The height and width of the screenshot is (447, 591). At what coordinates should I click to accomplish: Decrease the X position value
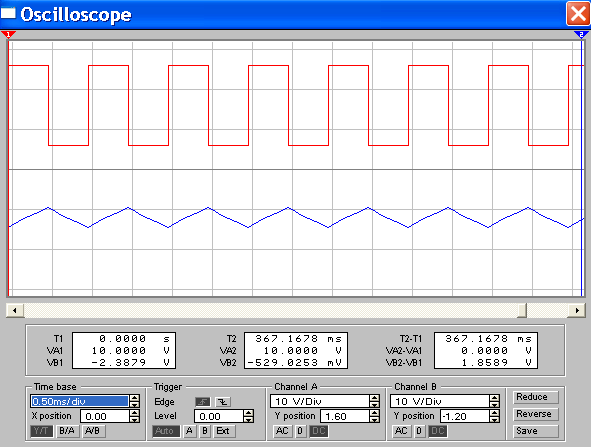(135, 419)
